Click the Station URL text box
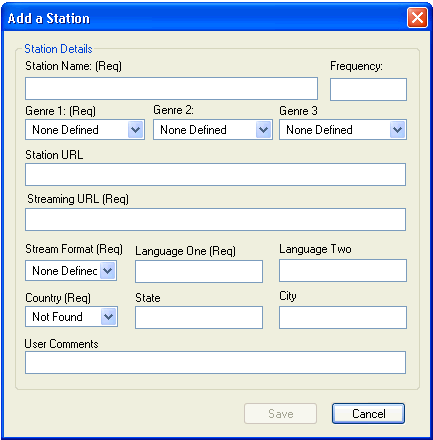This screenshot has height=440, width=433. [215, 174]
